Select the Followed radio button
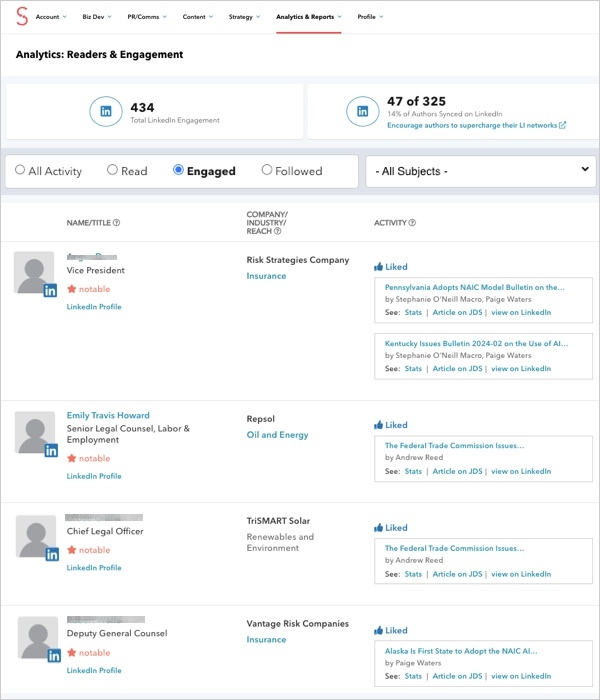The height and width of the screenshot is (700, 600). (267, 171)
